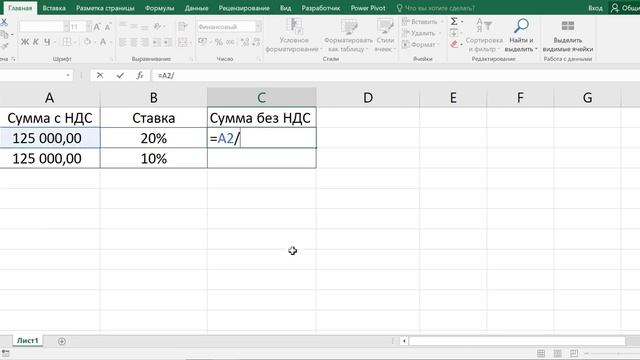Open the font name combo box
Viewport: 640px width, 360px height.
click(x=44, y=27)
